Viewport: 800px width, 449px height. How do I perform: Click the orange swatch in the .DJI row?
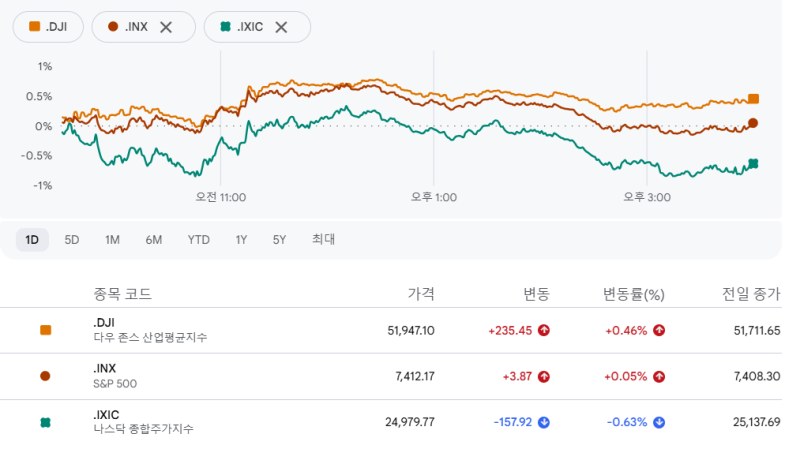coord(45,330)
